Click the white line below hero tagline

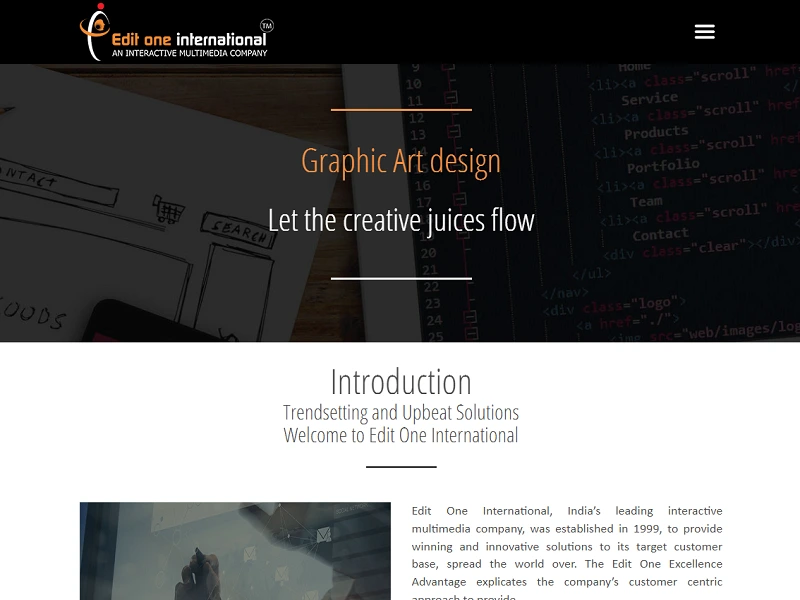tap(400, 278)
